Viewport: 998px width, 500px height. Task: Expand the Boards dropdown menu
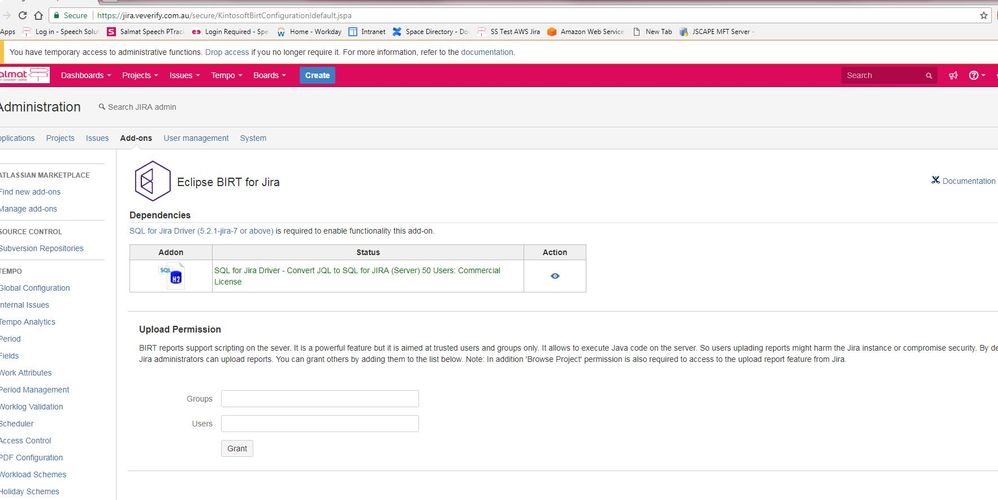point(269,75)
